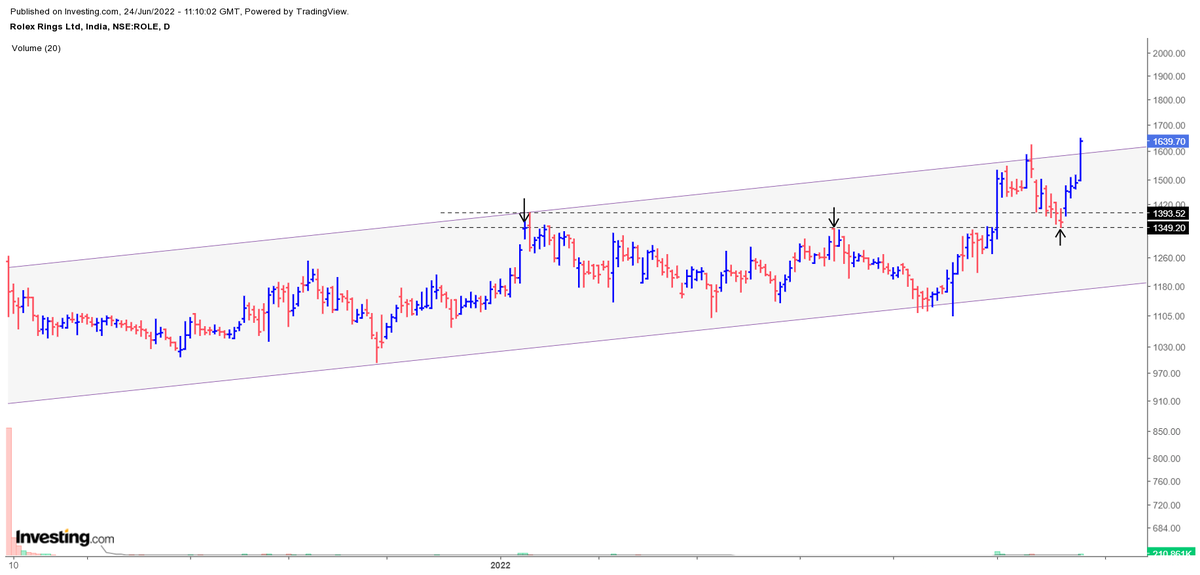This screenshot has height=575, width=1200.
Task: Click the 1800.00 price axis label
Action: (1168, 100)
